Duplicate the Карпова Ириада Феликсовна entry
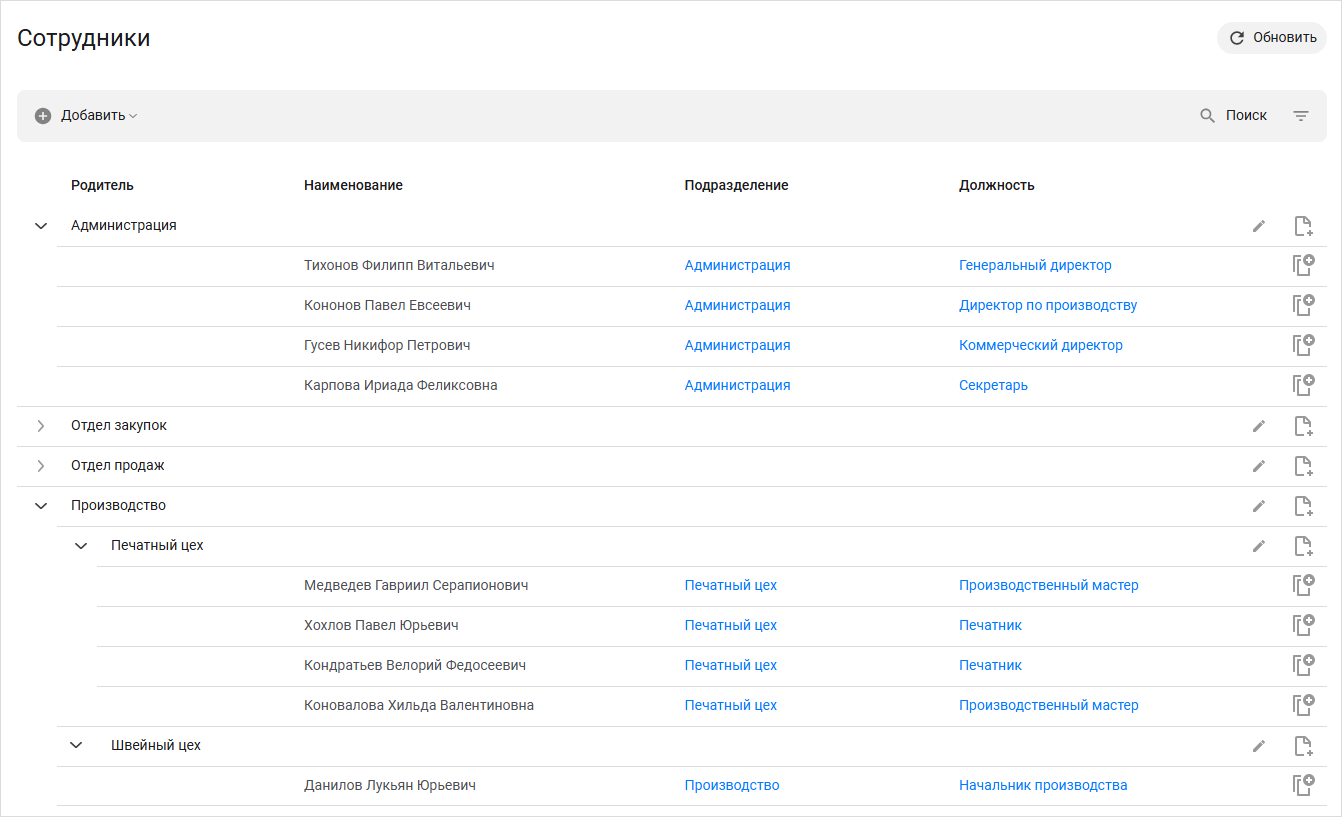Viewport: 1342px width, 817px height. (1302, 386)
